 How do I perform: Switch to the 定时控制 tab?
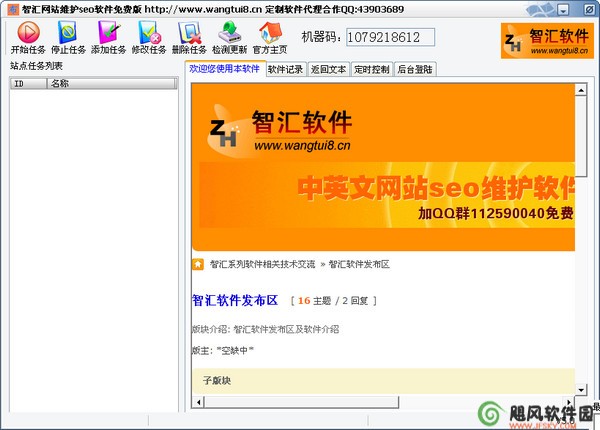click(x=372, y=69)
